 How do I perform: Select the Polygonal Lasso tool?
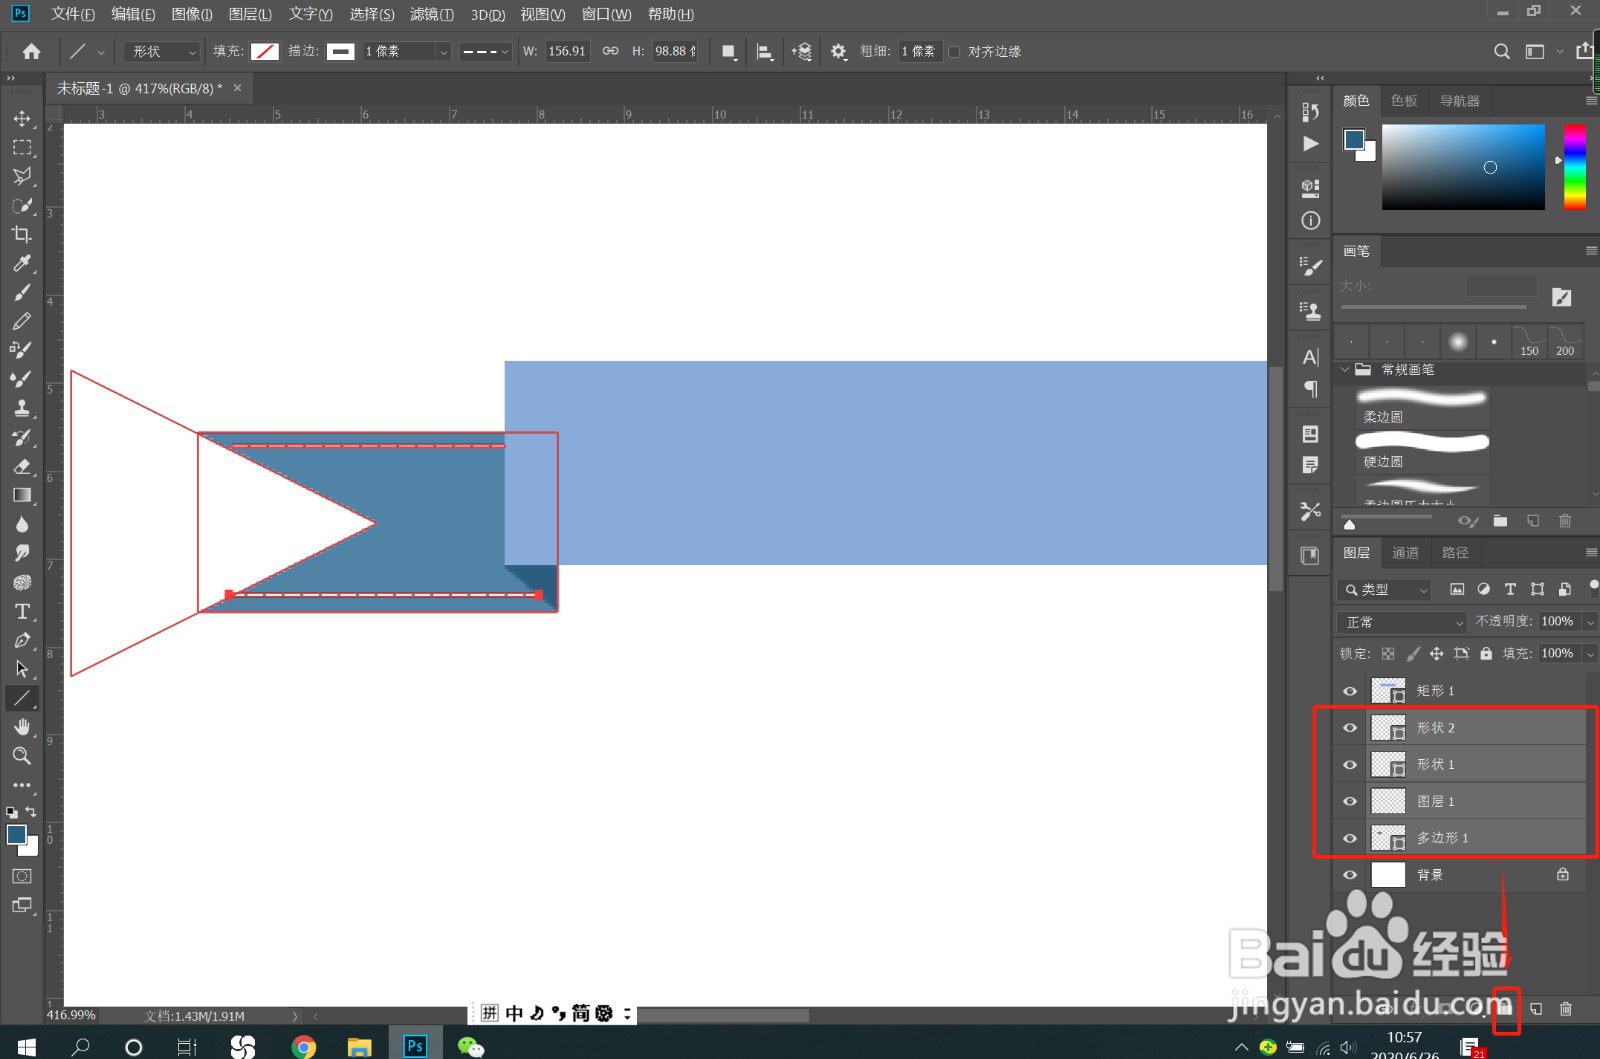pos(21,176)
